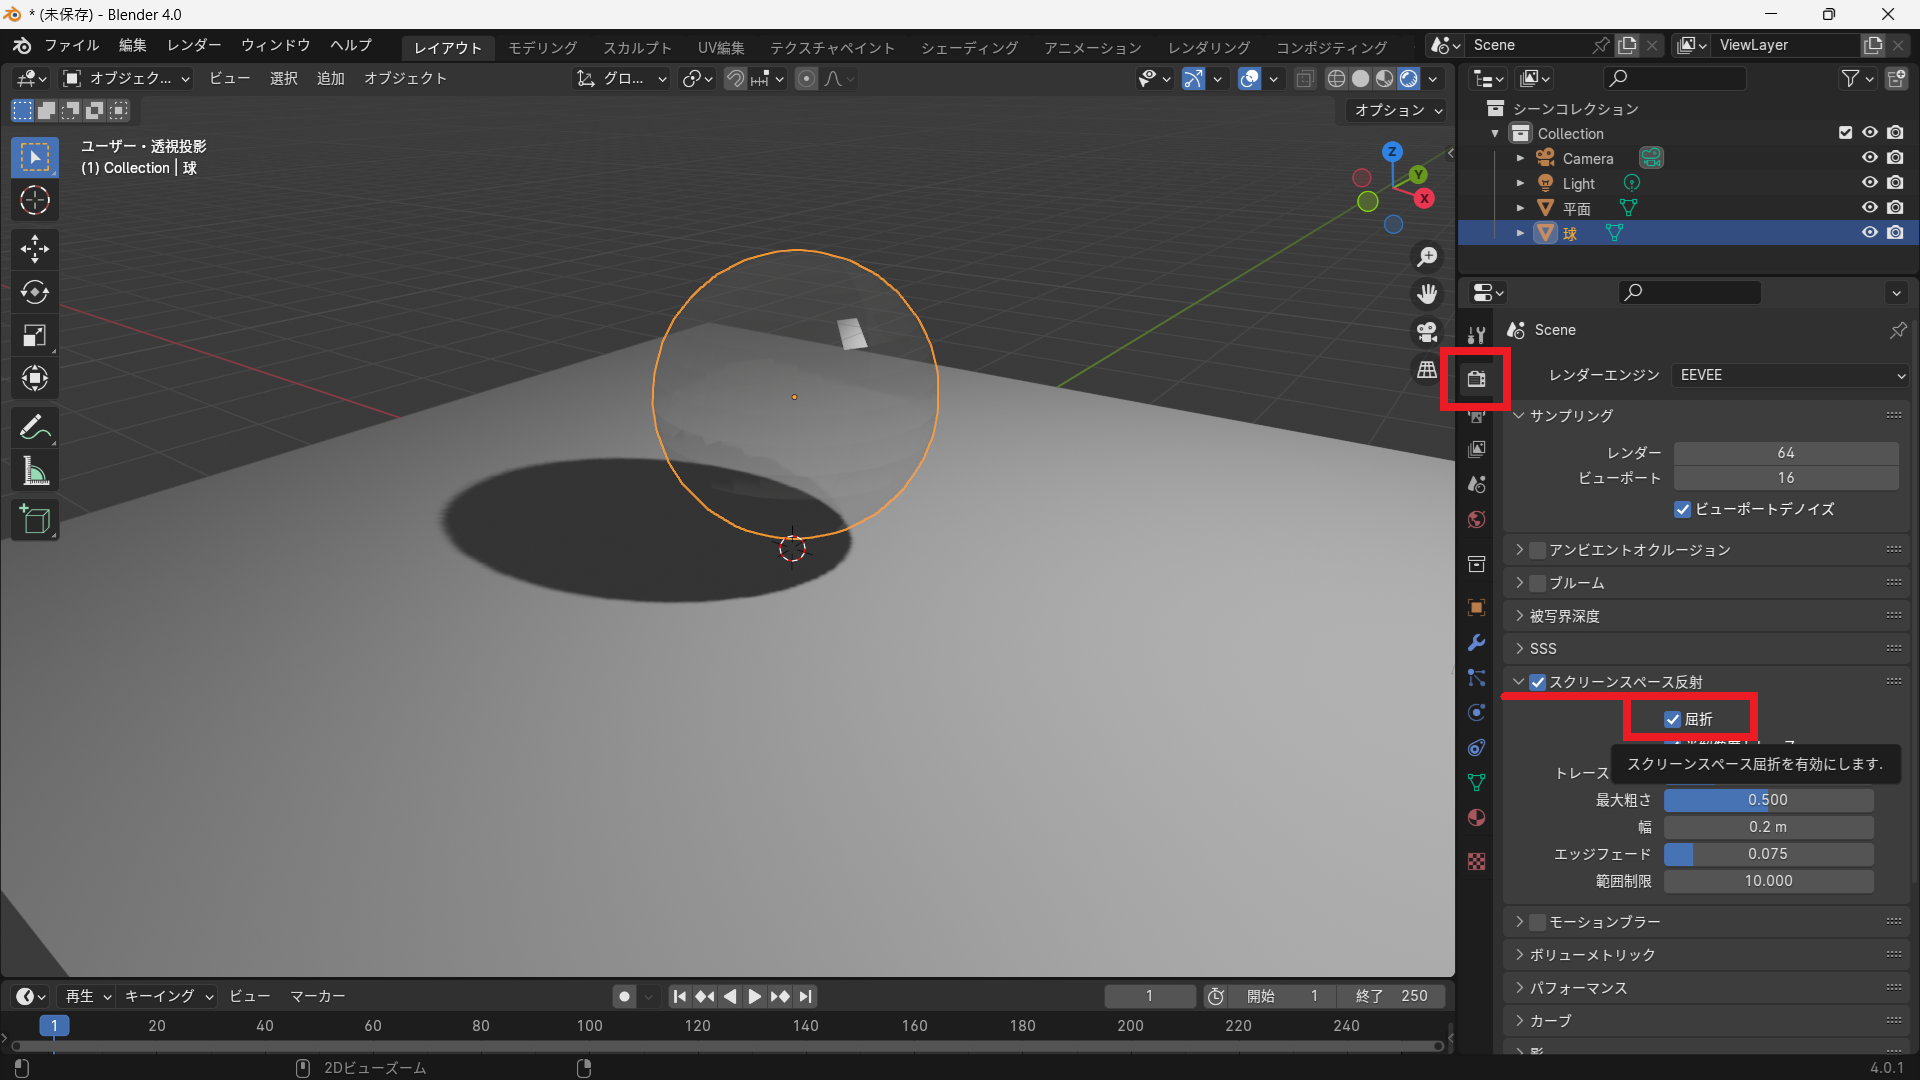1920x1080 pixels.
Task: Toggle camera view in viewport
Action: [1427, 332]
